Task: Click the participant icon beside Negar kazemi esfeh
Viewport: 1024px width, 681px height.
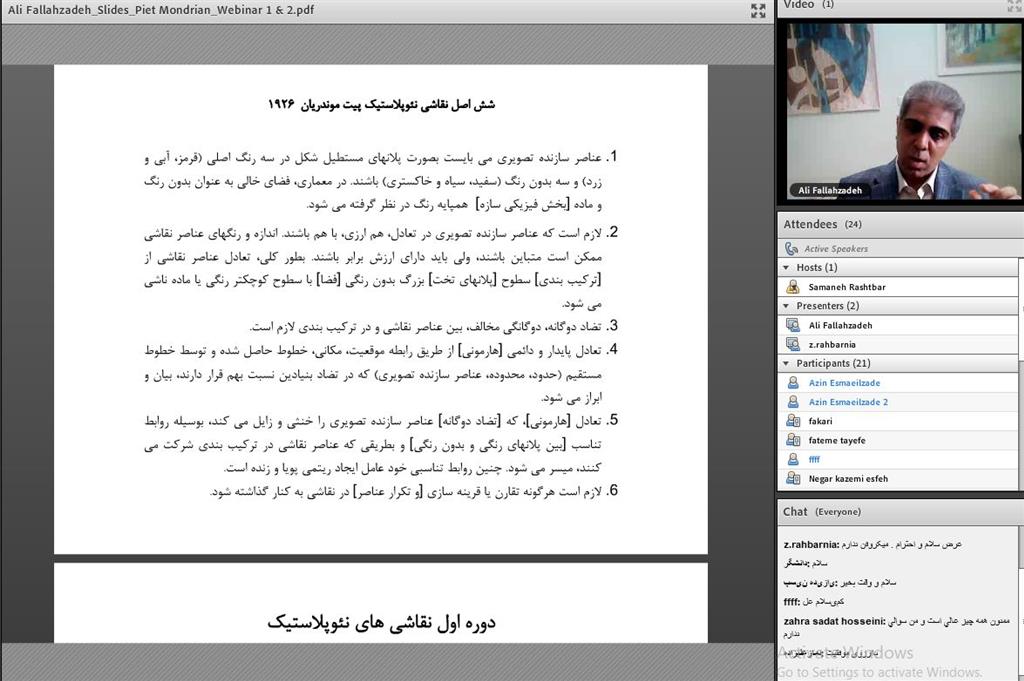Action: [x=793, y=479]
